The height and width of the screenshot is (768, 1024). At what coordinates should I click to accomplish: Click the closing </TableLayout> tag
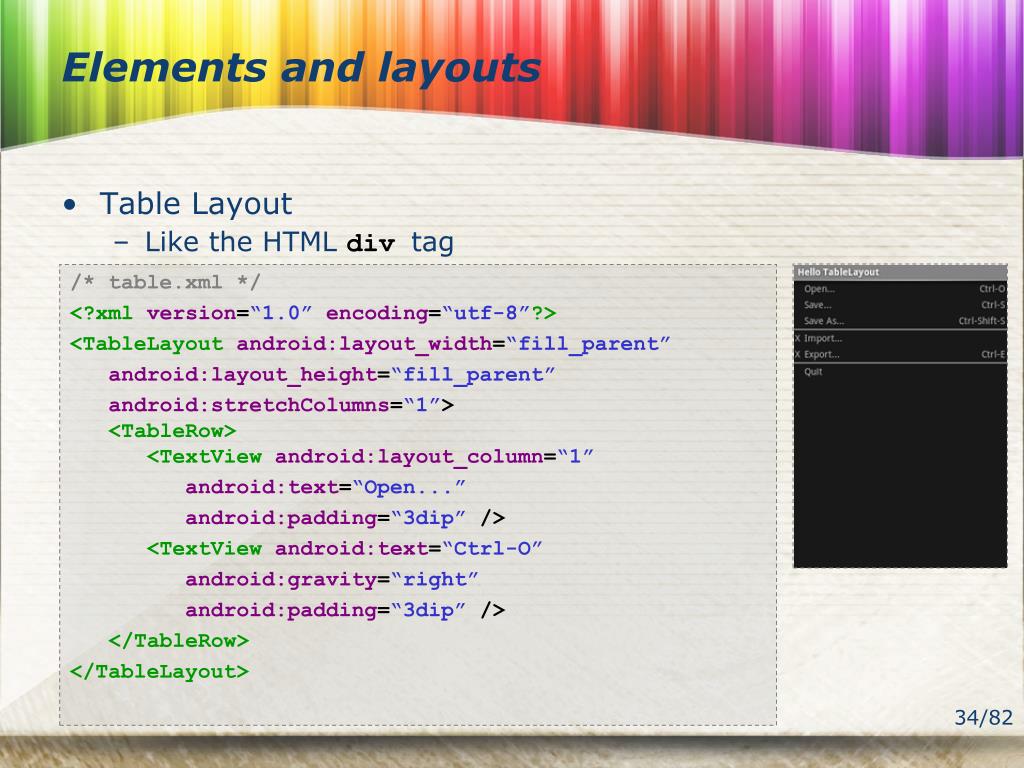[159, 671]
